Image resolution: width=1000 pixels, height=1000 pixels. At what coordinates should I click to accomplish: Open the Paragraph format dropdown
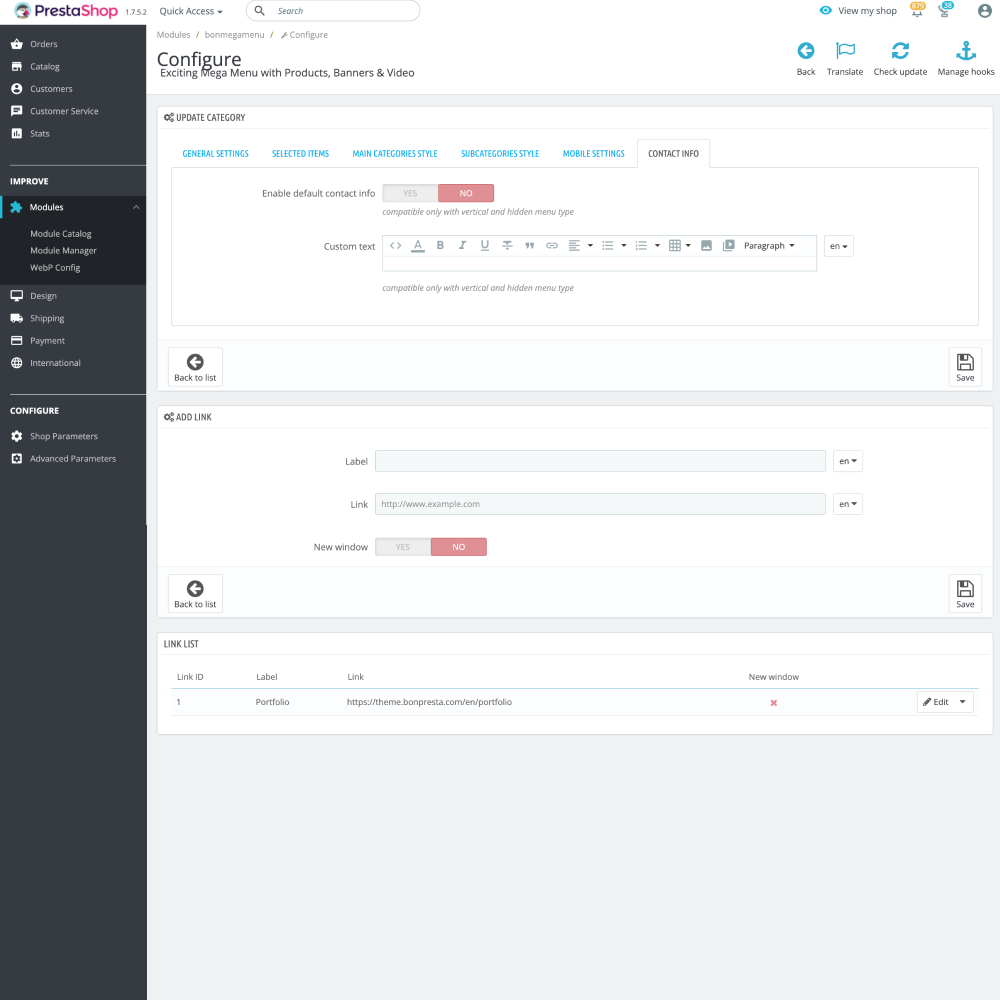(x=768, y=245)
